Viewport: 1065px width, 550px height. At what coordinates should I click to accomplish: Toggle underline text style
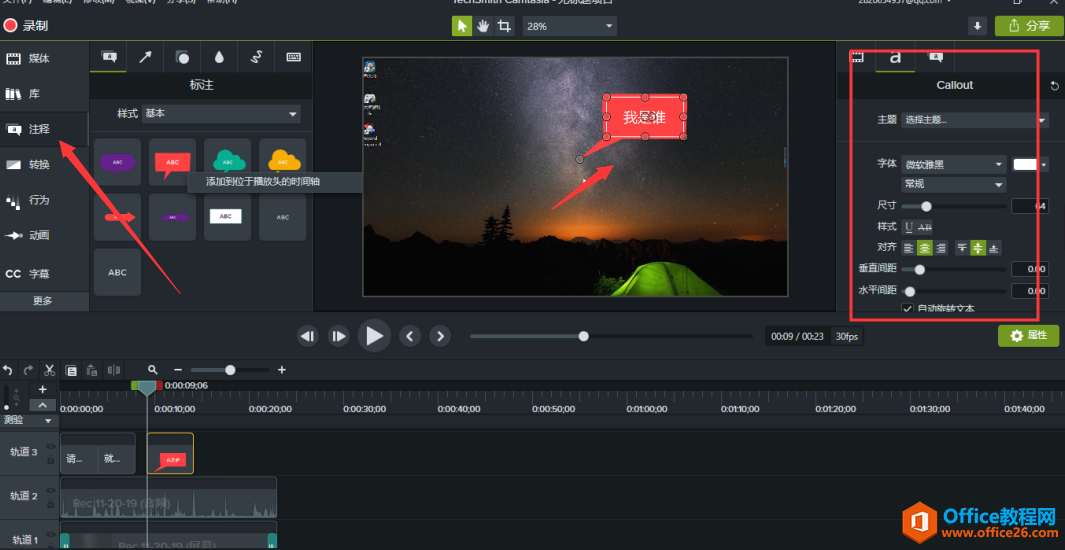click(909, 227)
